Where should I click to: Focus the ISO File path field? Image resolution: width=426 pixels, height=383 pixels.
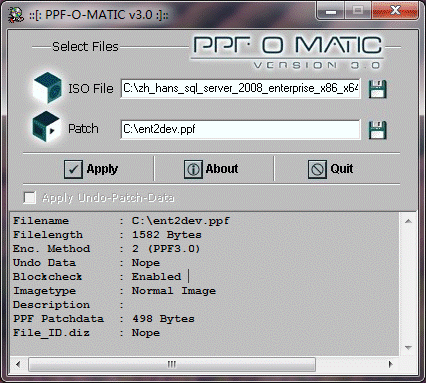[240, 88]
